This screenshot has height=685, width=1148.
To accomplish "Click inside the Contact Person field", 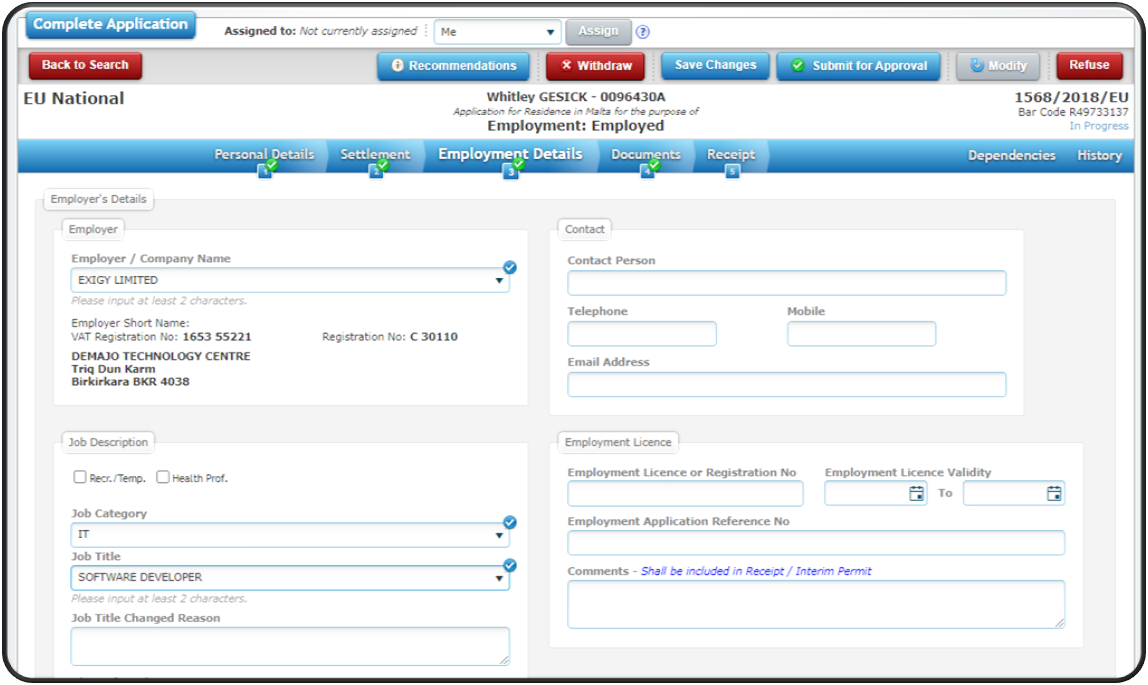I will [786, 283].
